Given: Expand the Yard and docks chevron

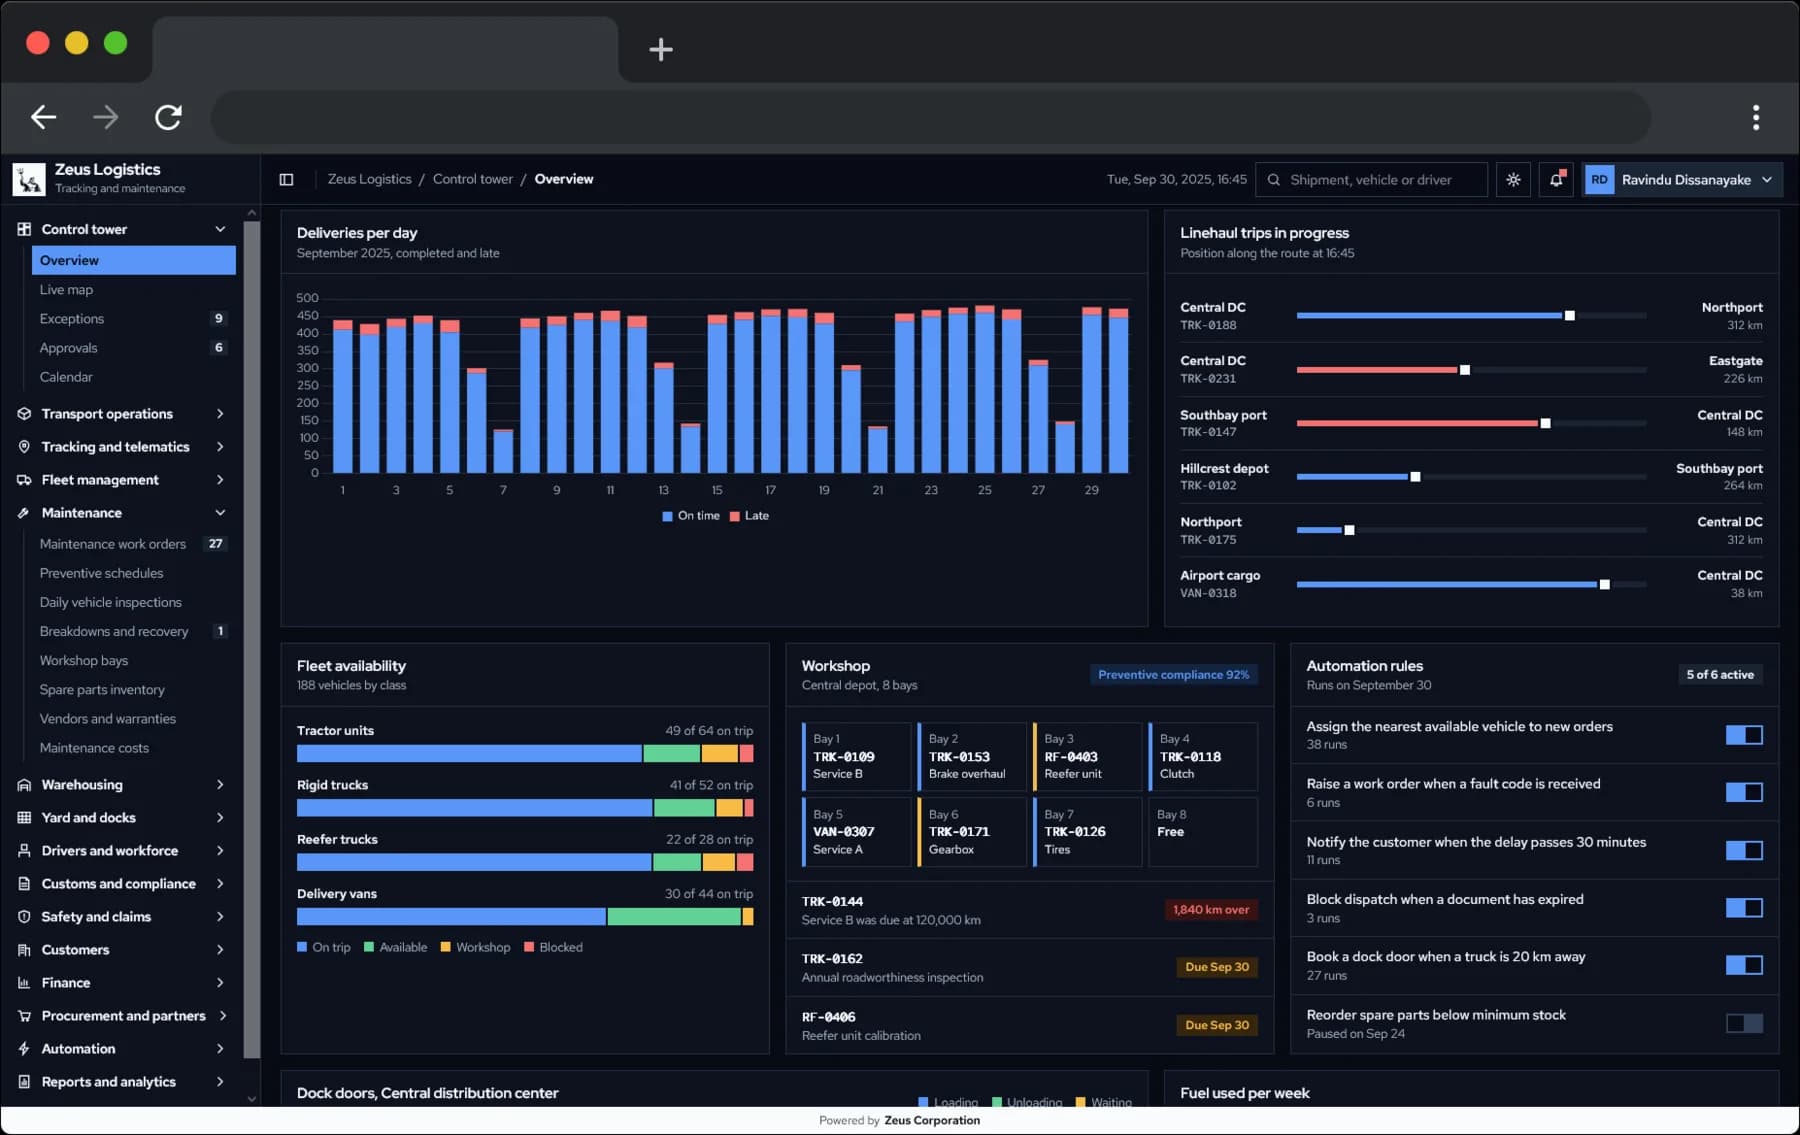Looking at the screenshot, I should point(220,818).
